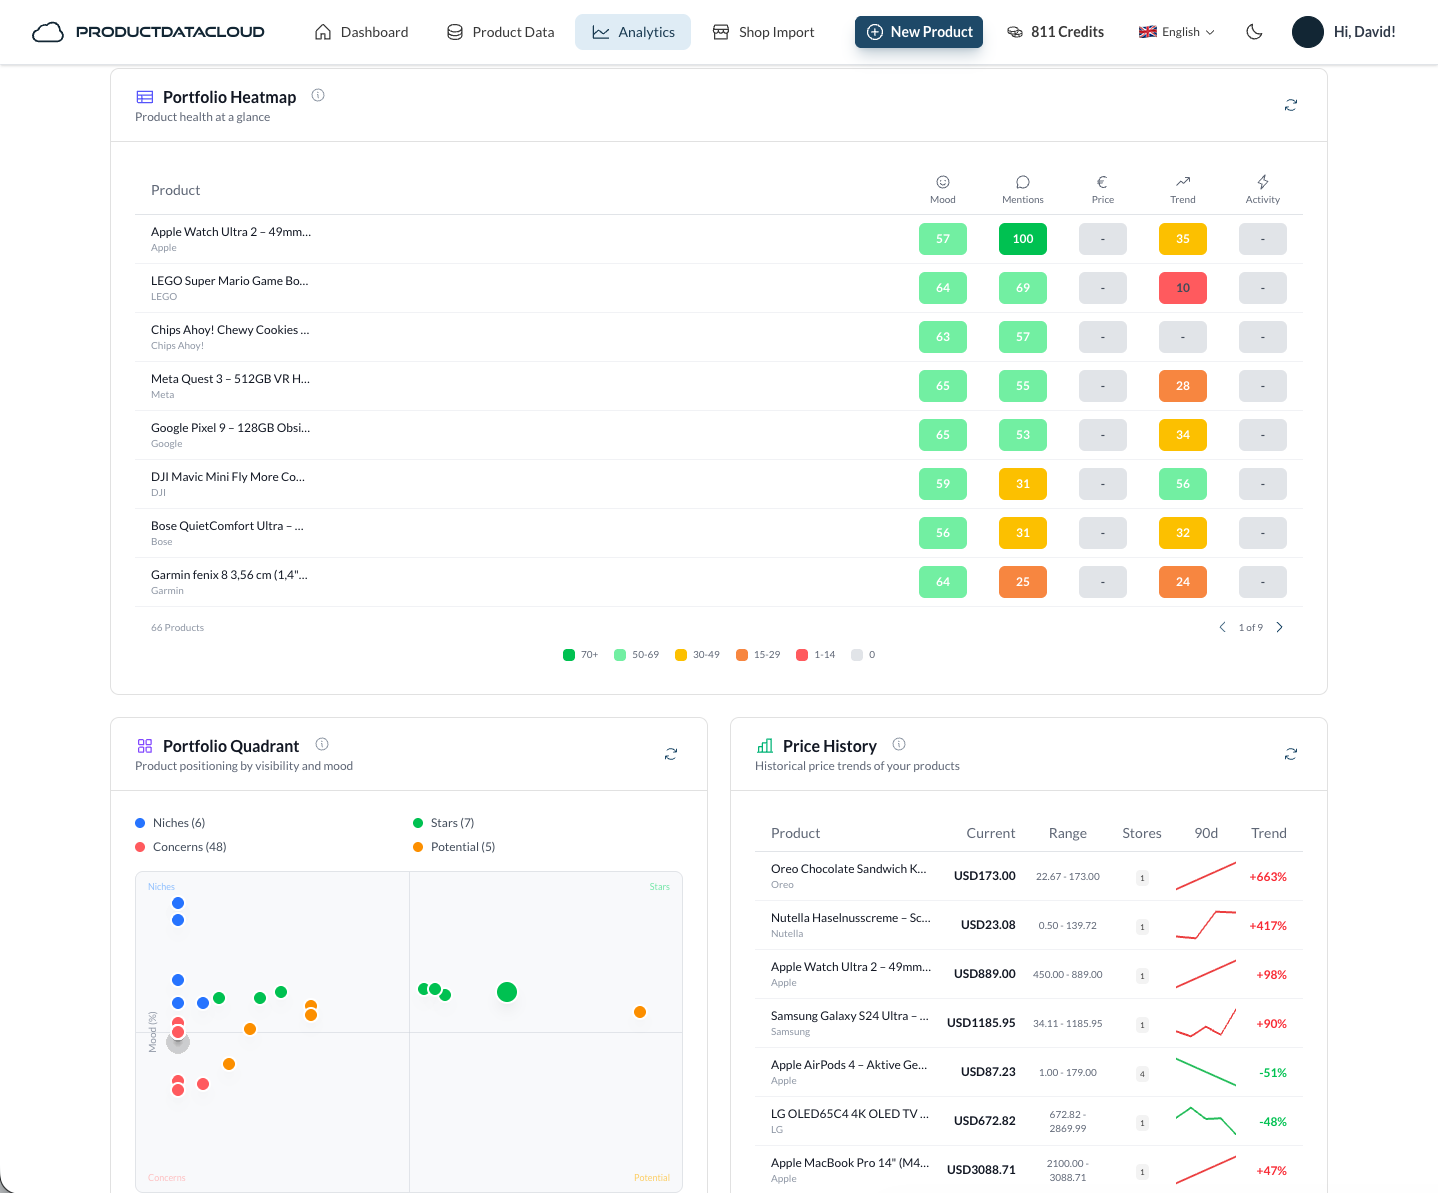Screen dimensions: 1438x1193
Task: Sort Price History by Trend column
Action: 1269,833
